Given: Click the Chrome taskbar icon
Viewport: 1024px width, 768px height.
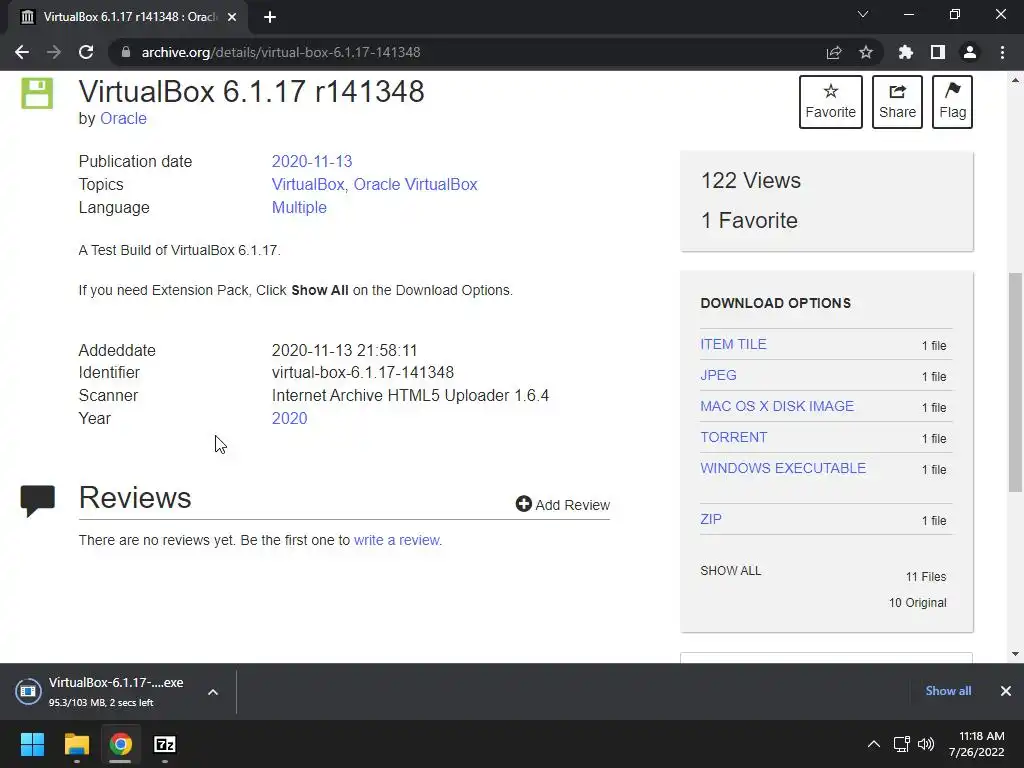Looking at the screenshot, I should click(120, 744).
